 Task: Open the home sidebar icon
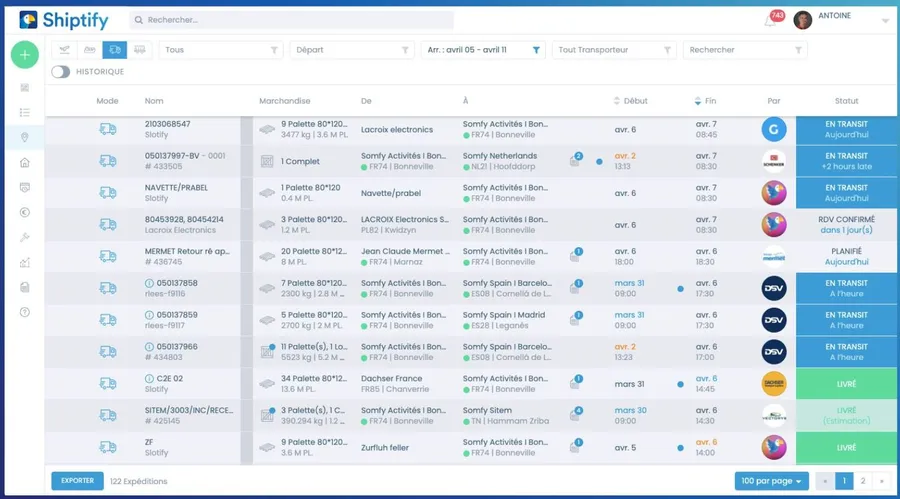(x=25, y=163)
